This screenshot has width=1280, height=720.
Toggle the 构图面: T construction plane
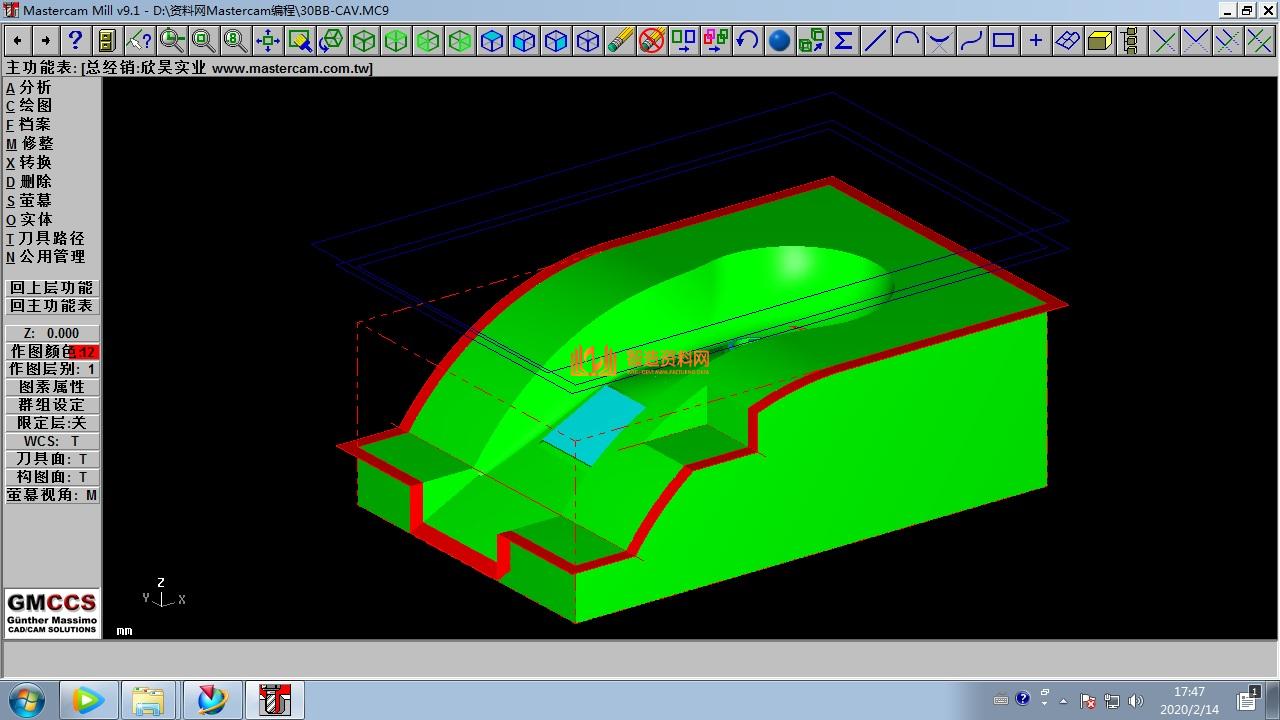[52, 477]
